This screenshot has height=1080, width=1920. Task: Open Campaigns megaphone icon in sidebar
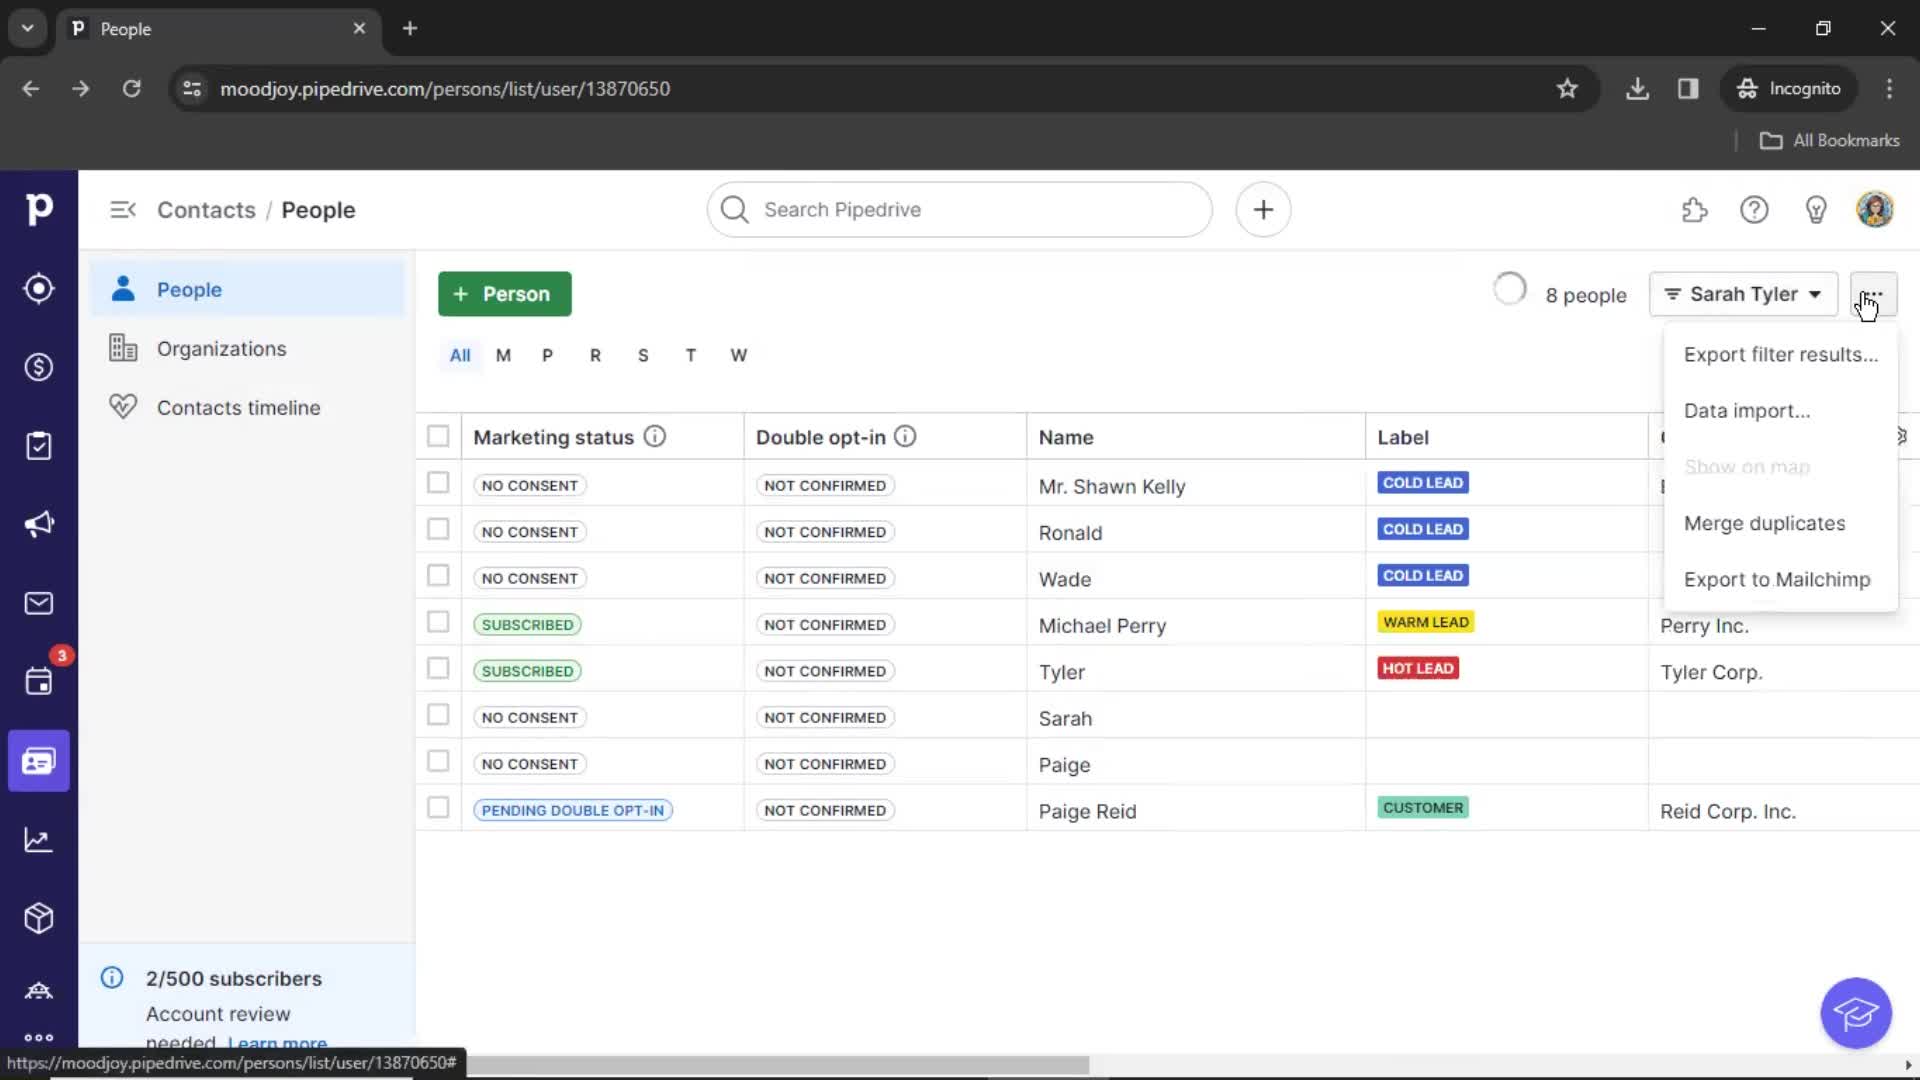click(38, 524)
